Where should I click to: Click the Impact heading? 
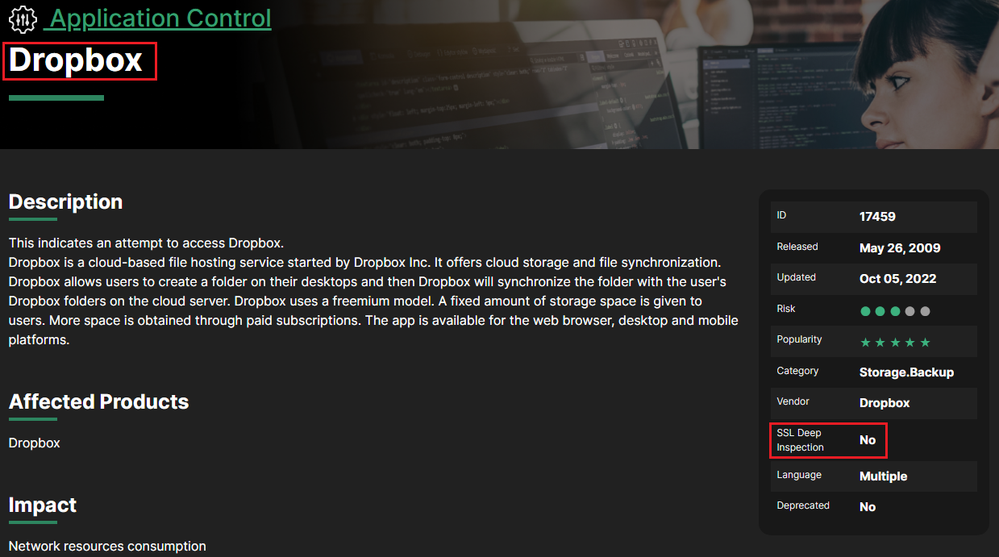tap(43, 505)
